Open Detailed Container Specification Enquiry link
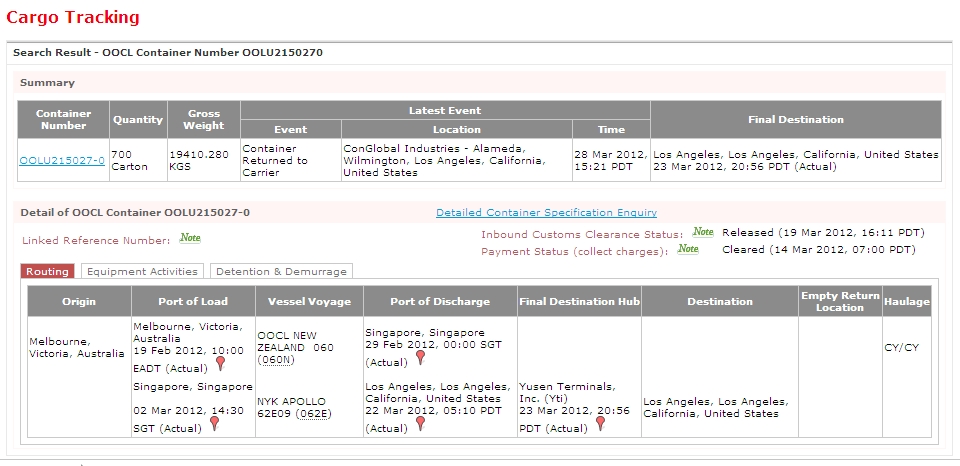Screen dimensions: 960x466 [x=546, y=212]
